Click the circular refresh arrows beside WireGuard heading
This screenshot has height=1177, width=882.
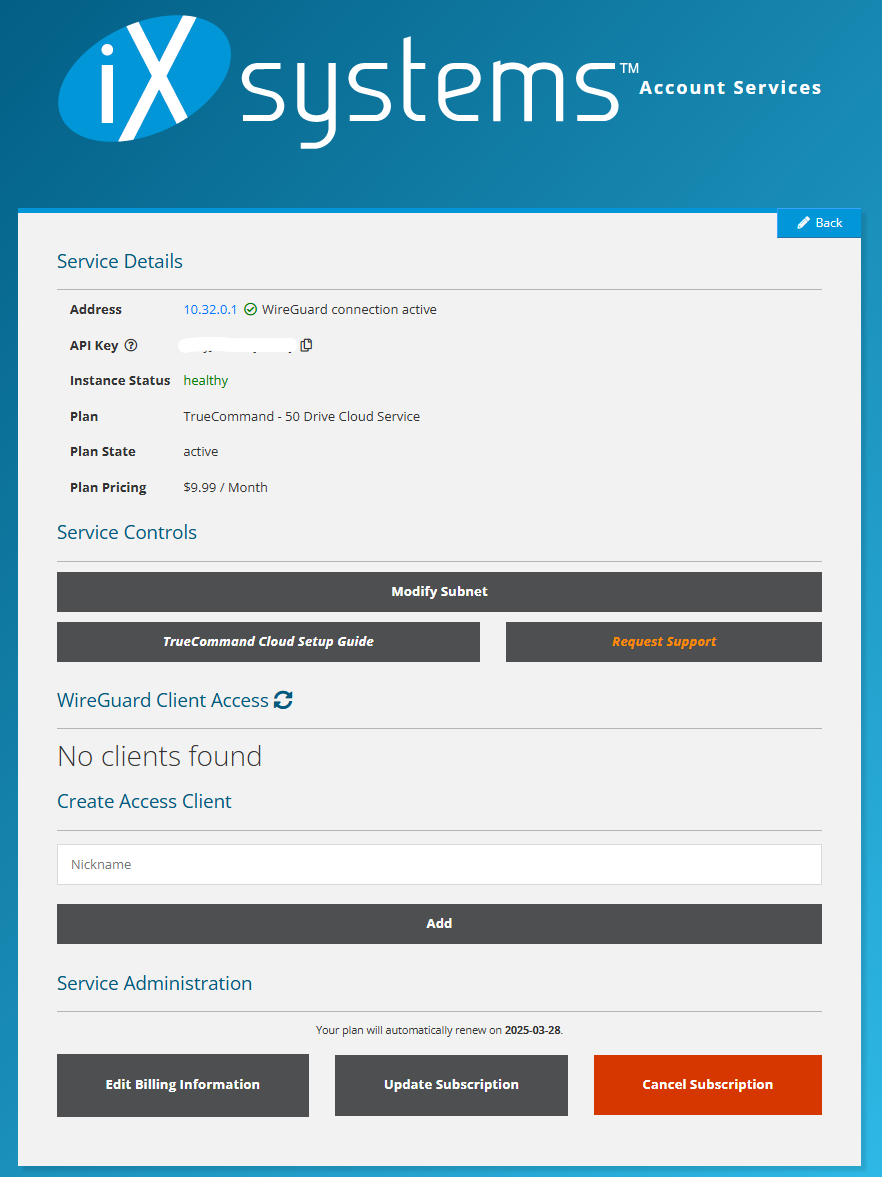click(x=283, y=700)
